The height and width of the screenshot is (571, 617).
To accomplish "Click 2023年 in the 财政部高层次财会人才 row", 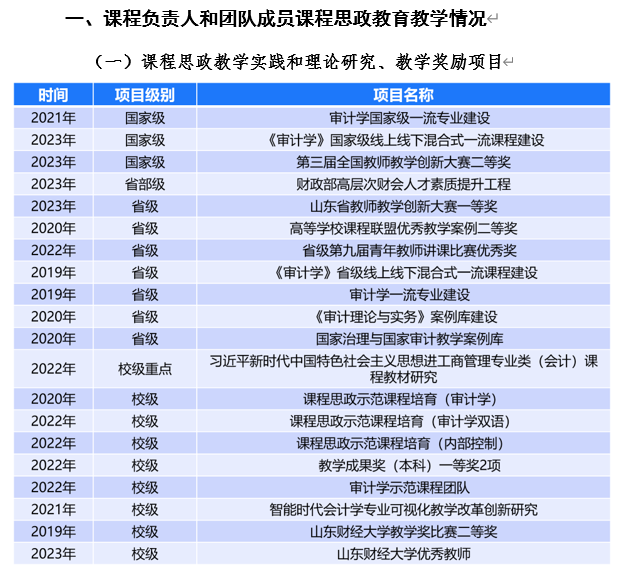I will [x=53, y=184].
